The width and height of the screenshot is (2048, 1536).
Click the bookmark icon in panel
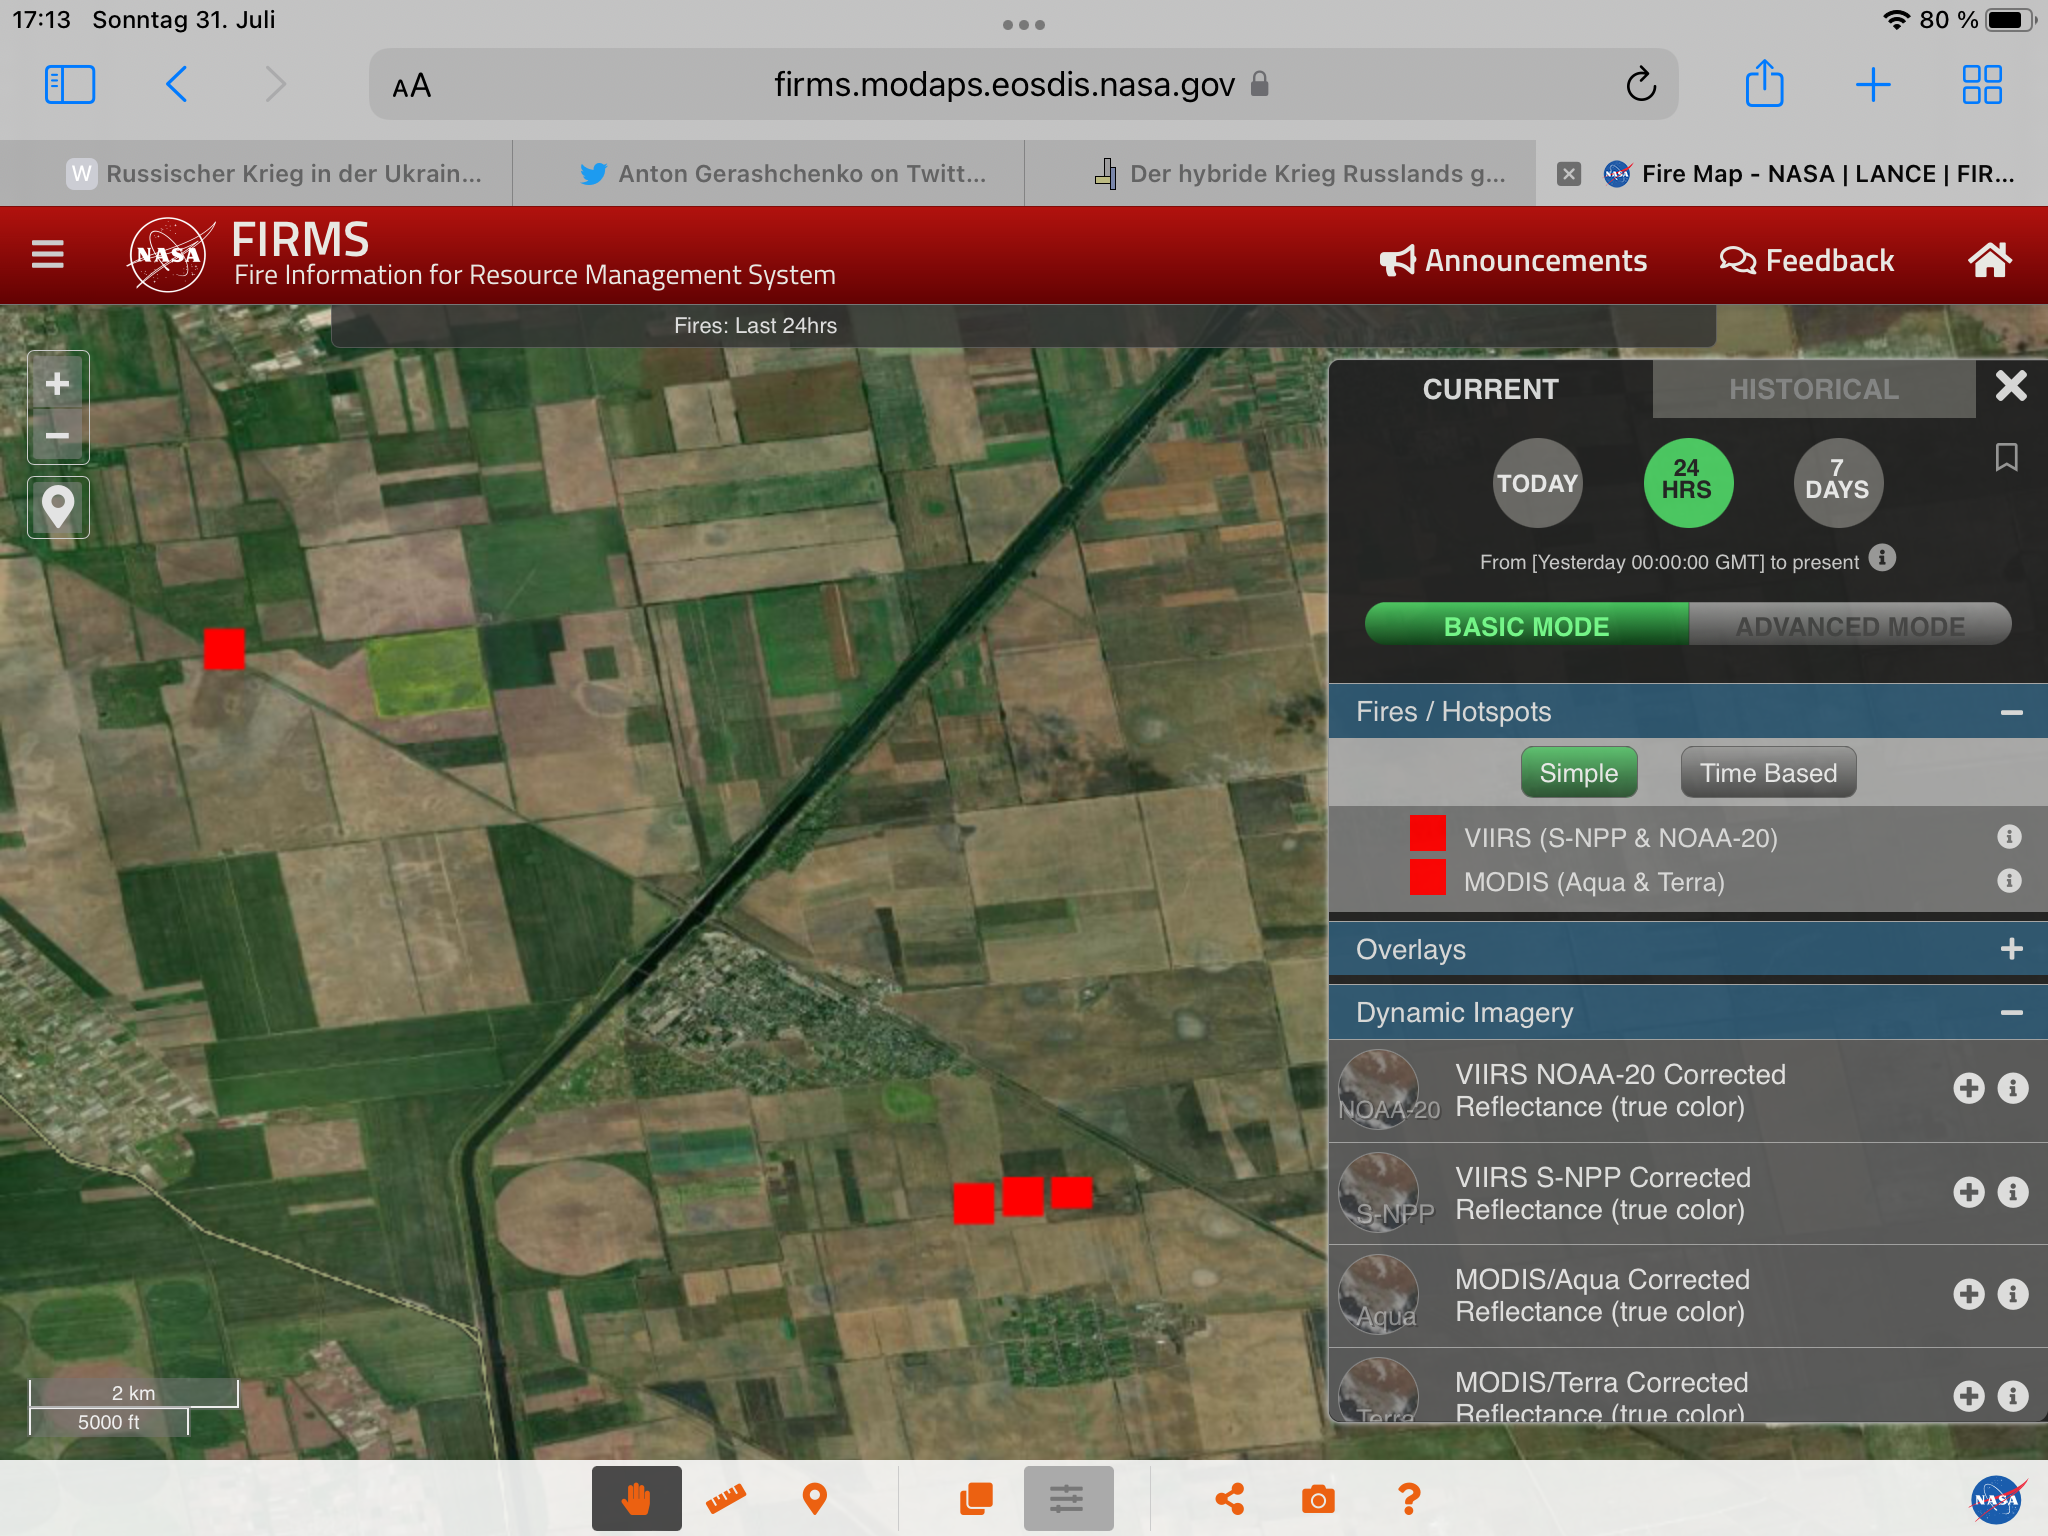pos(2006,457)
